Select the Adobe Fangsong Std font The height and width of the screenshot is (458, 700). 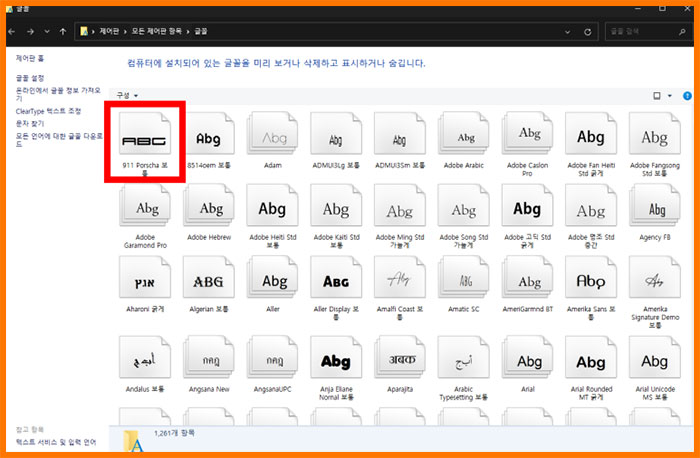click(x=655, y=134)
